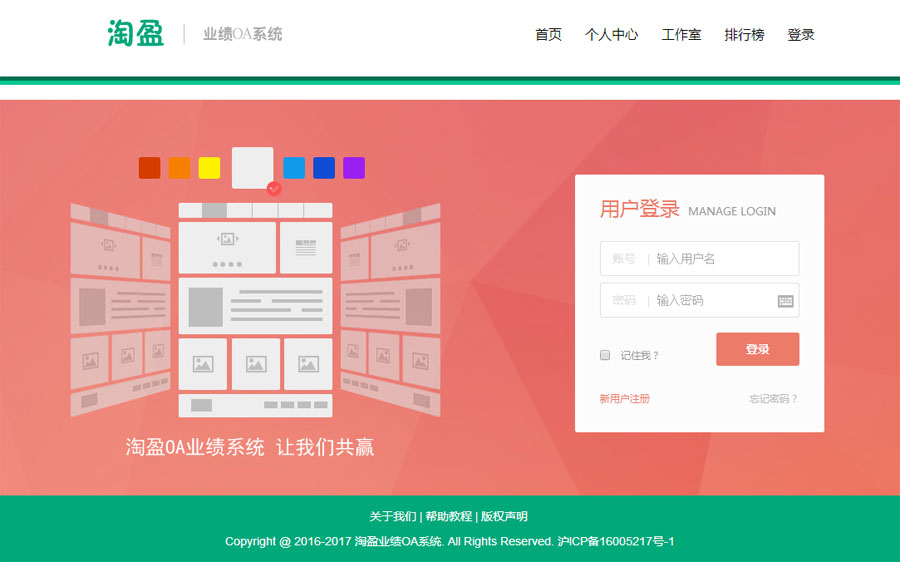Pick the light blue color swatch
The image size is (900, 562).
click(x=294, y=168)
